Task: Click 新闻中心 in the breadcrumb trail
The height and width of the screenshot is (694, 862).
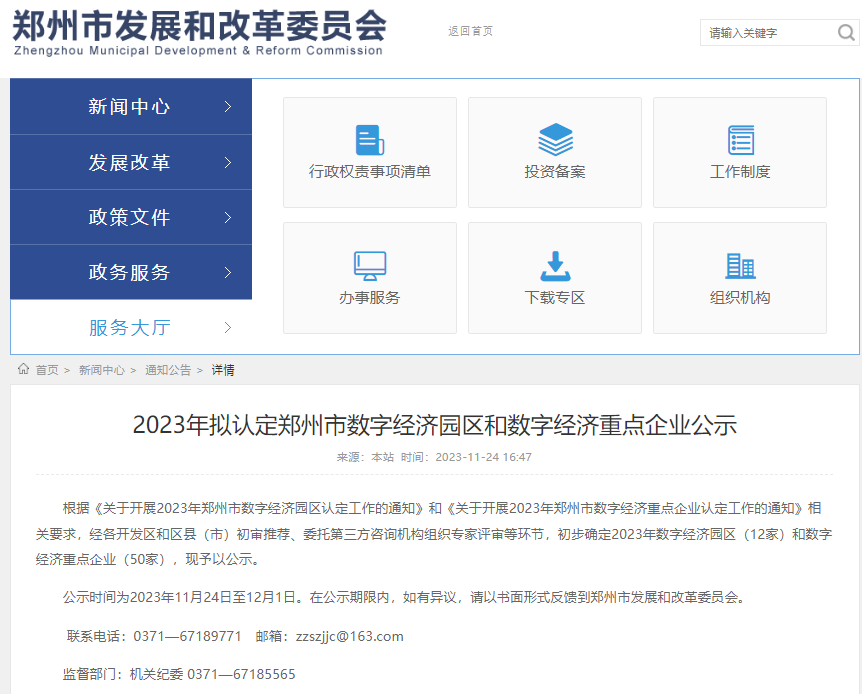Action: (x=100, y=368)
